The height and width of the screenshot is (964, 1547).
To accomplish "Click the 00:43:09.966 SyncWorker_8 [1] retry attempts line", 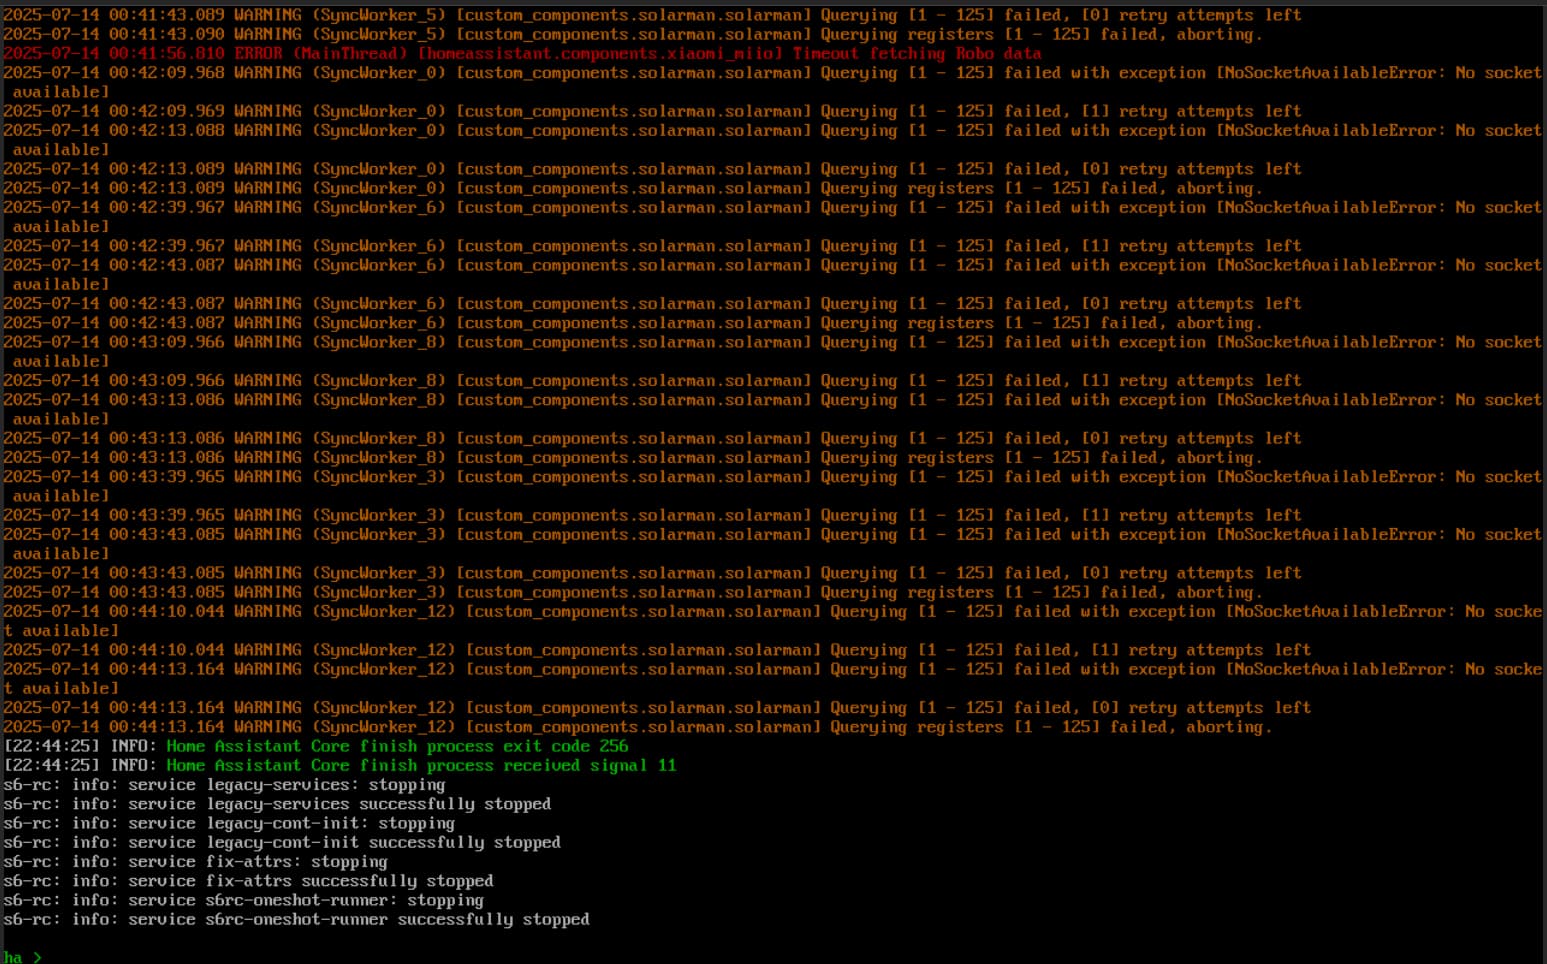I will click(x=652, y=380).
